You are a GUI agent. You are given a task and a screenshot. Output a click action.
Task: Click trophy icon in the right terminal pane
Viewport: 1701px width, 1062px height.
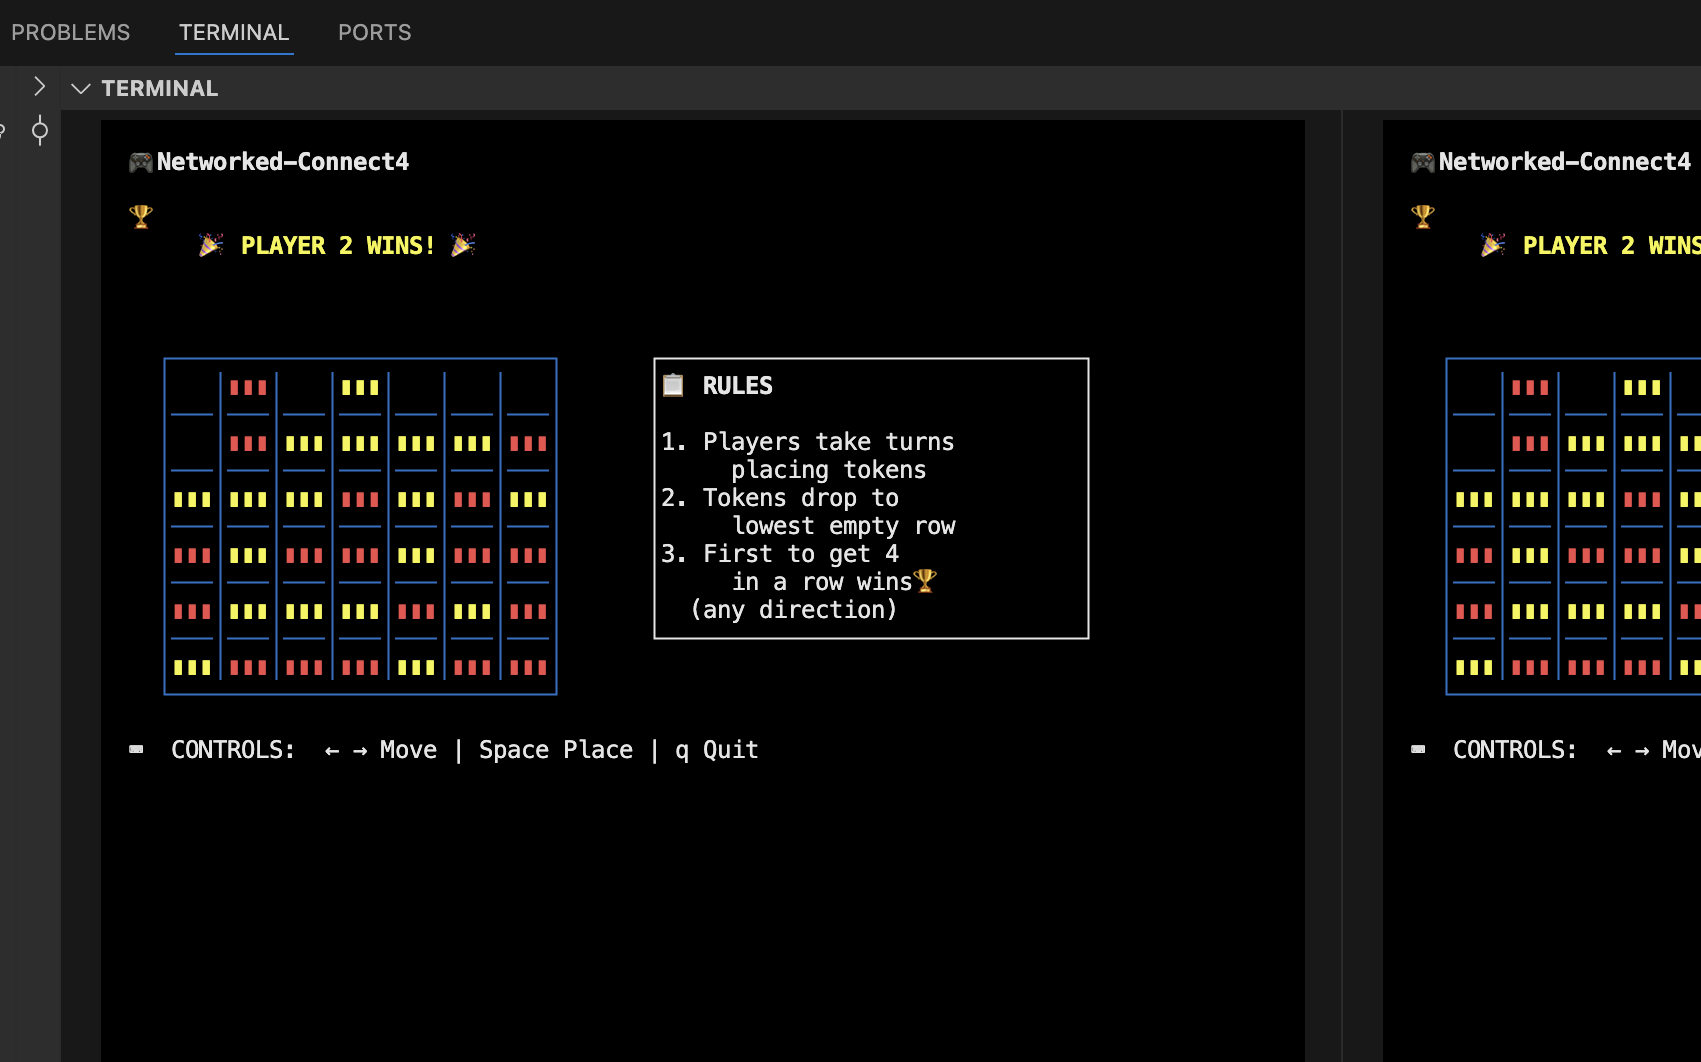pos(1423,216)
